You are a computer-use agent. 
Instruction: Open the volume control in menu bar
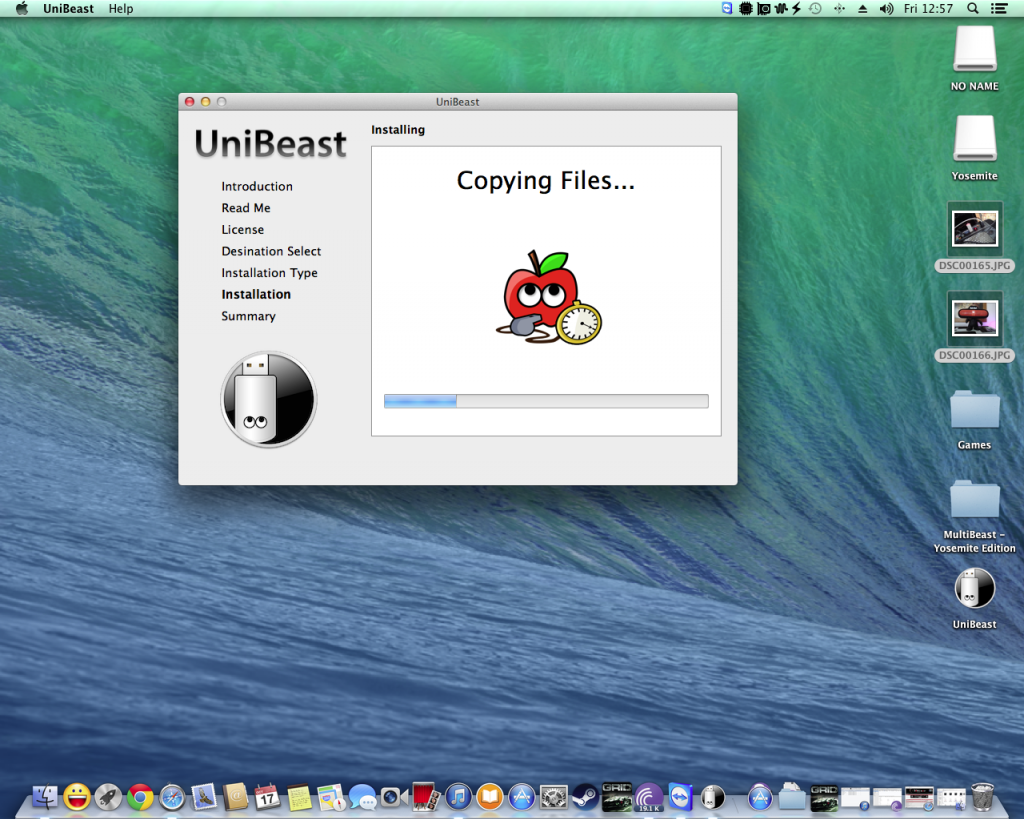pyautogui.click(x=886, y=8)
